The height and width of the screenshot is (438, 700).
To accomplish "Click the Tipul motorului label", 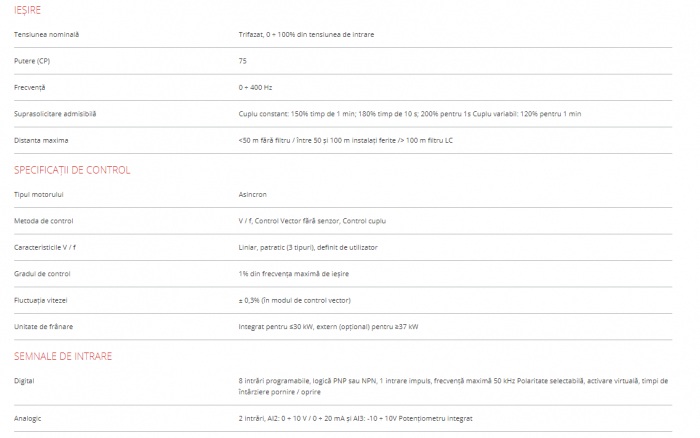I will click(x=39, y=194).
